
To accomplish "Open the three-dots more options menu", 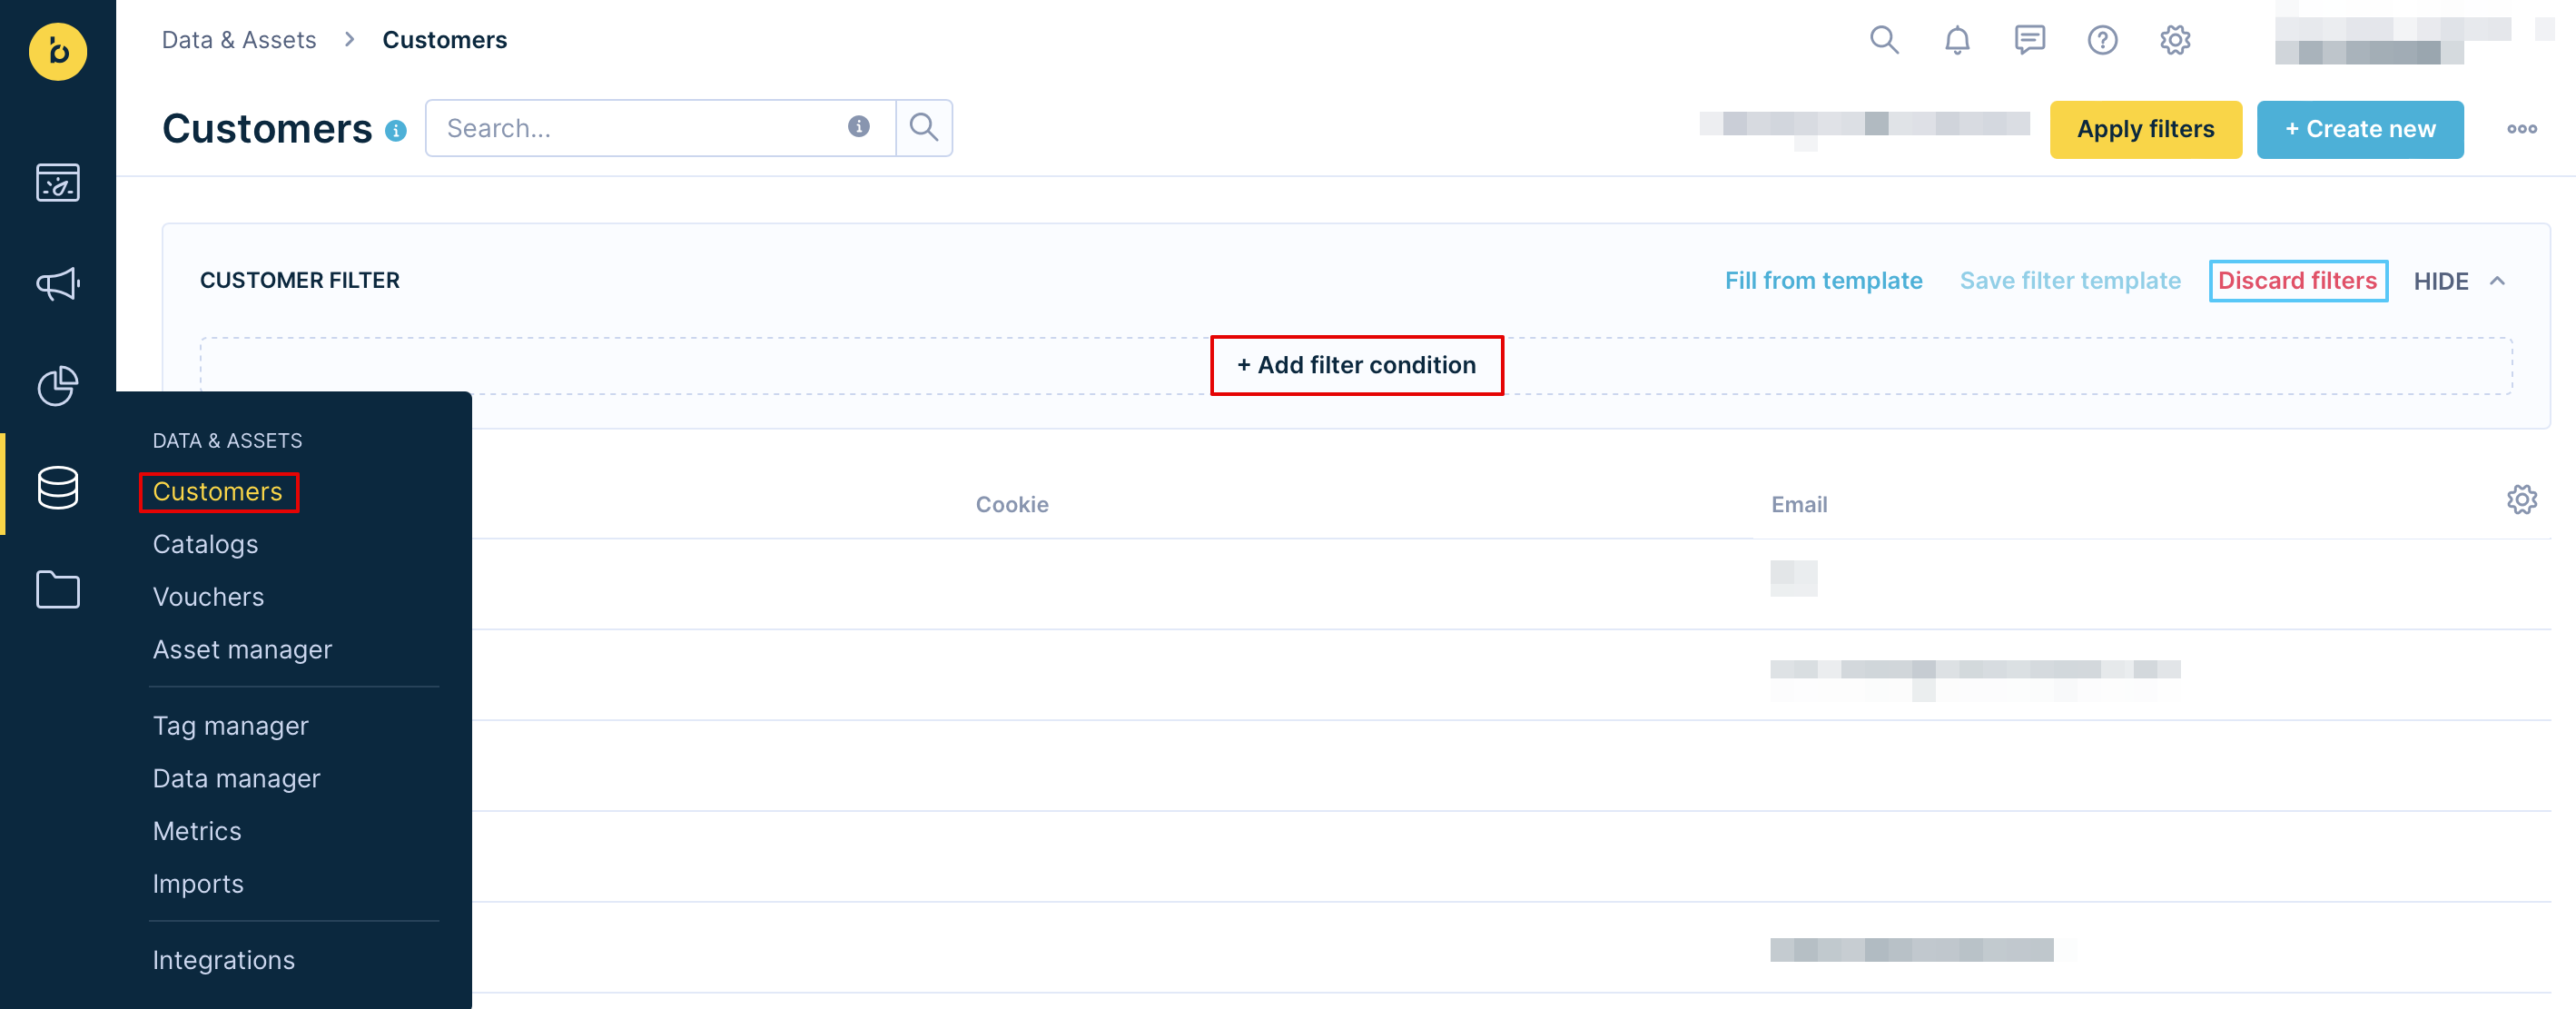I will pyautogui.click(x=2521, y=129).
